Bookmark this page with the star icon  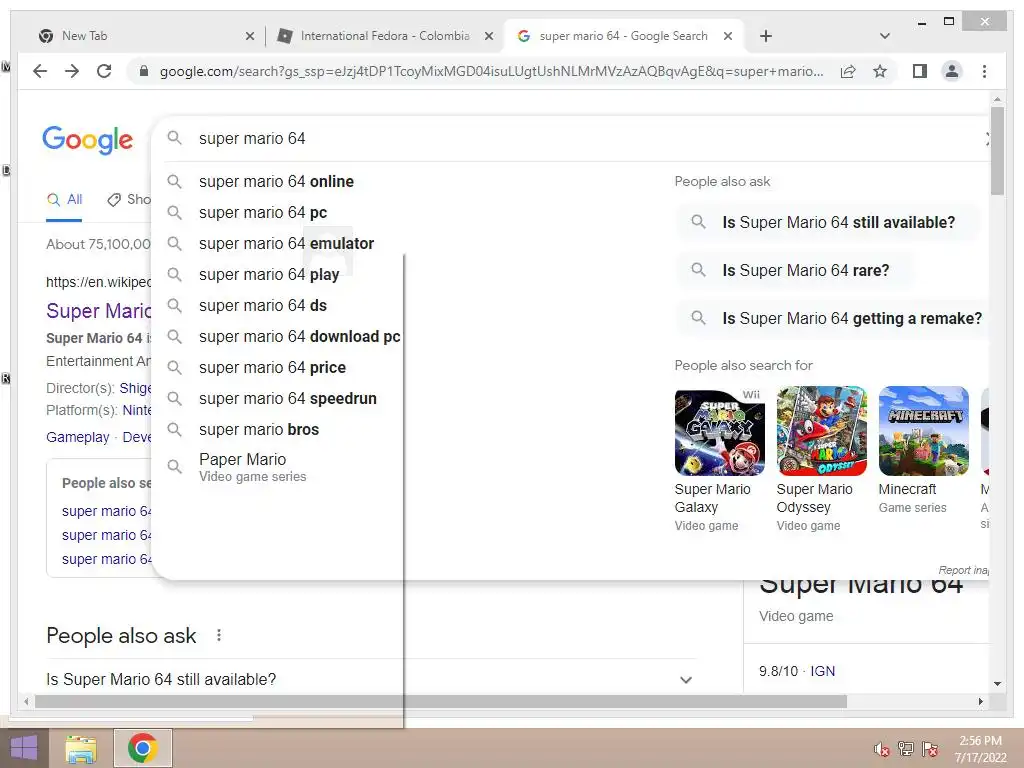[880, 71]
